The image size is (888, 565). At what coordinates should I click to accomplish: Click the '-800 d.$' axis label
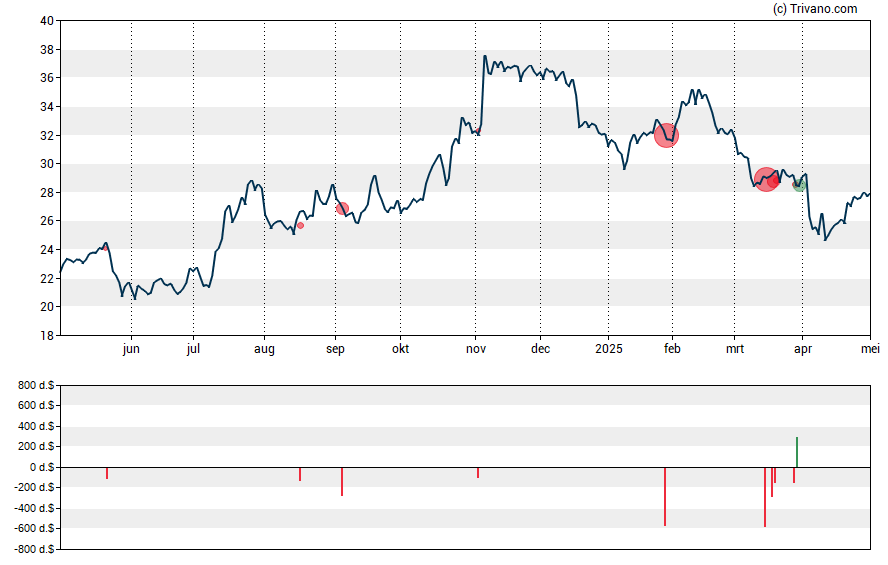[34, 549]
